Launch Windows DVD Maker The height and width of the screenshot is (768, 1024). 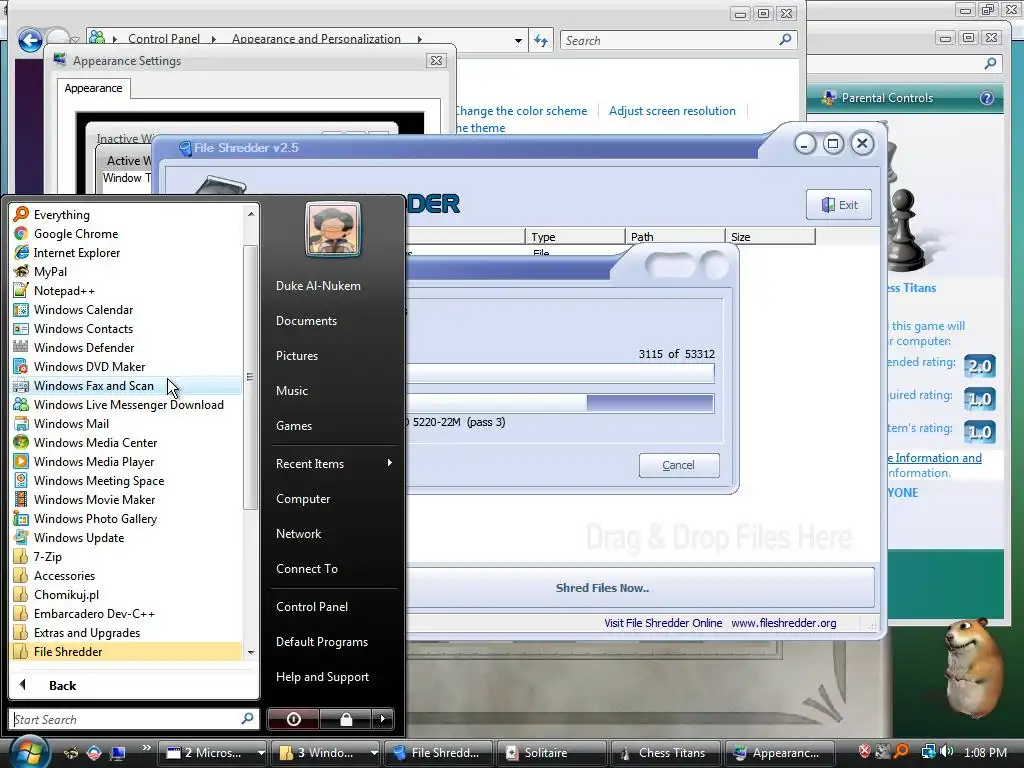(127, 366)
